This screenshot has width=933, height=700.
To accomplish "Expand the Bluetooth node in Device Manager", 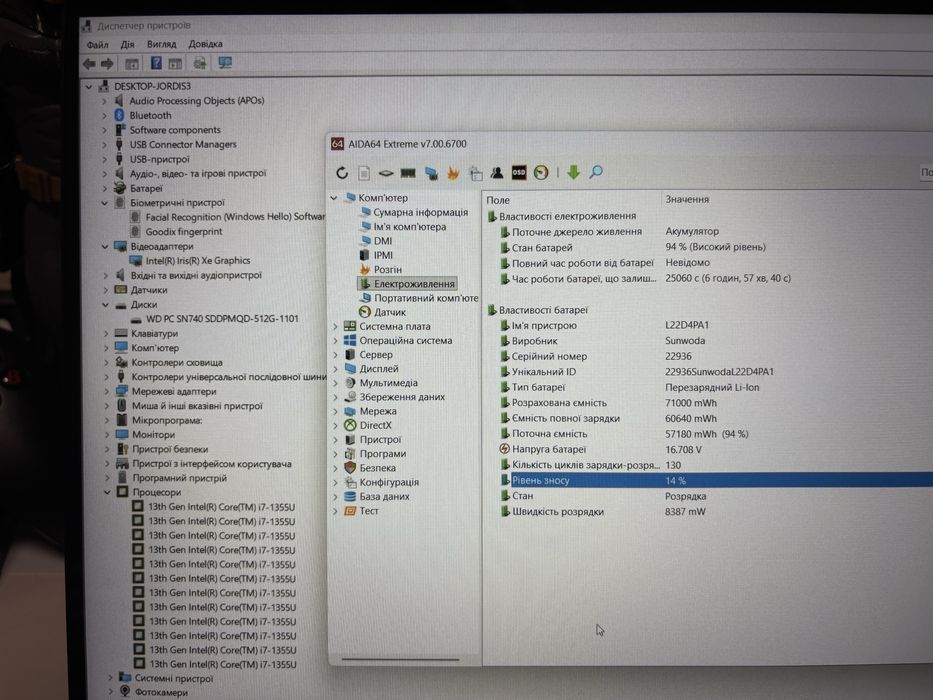I will [x=104, y=115].
